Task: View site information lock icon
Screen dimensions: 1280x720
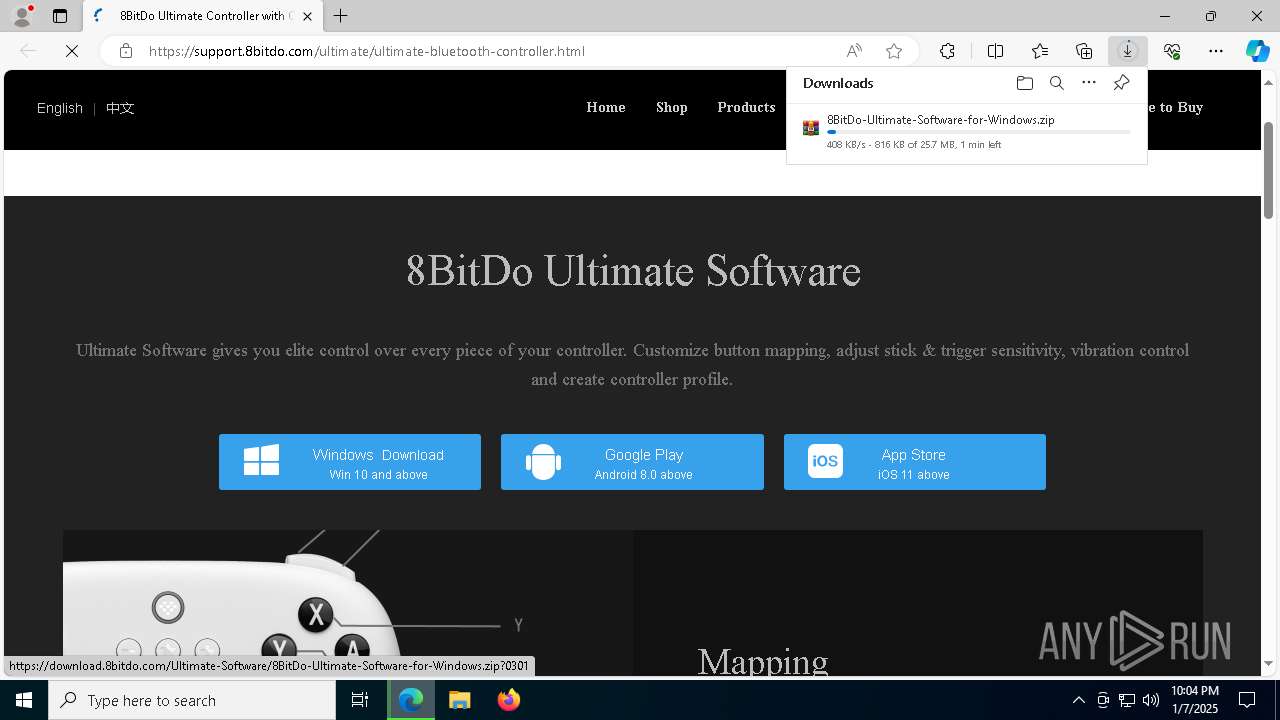Action: tap(126, 51)
